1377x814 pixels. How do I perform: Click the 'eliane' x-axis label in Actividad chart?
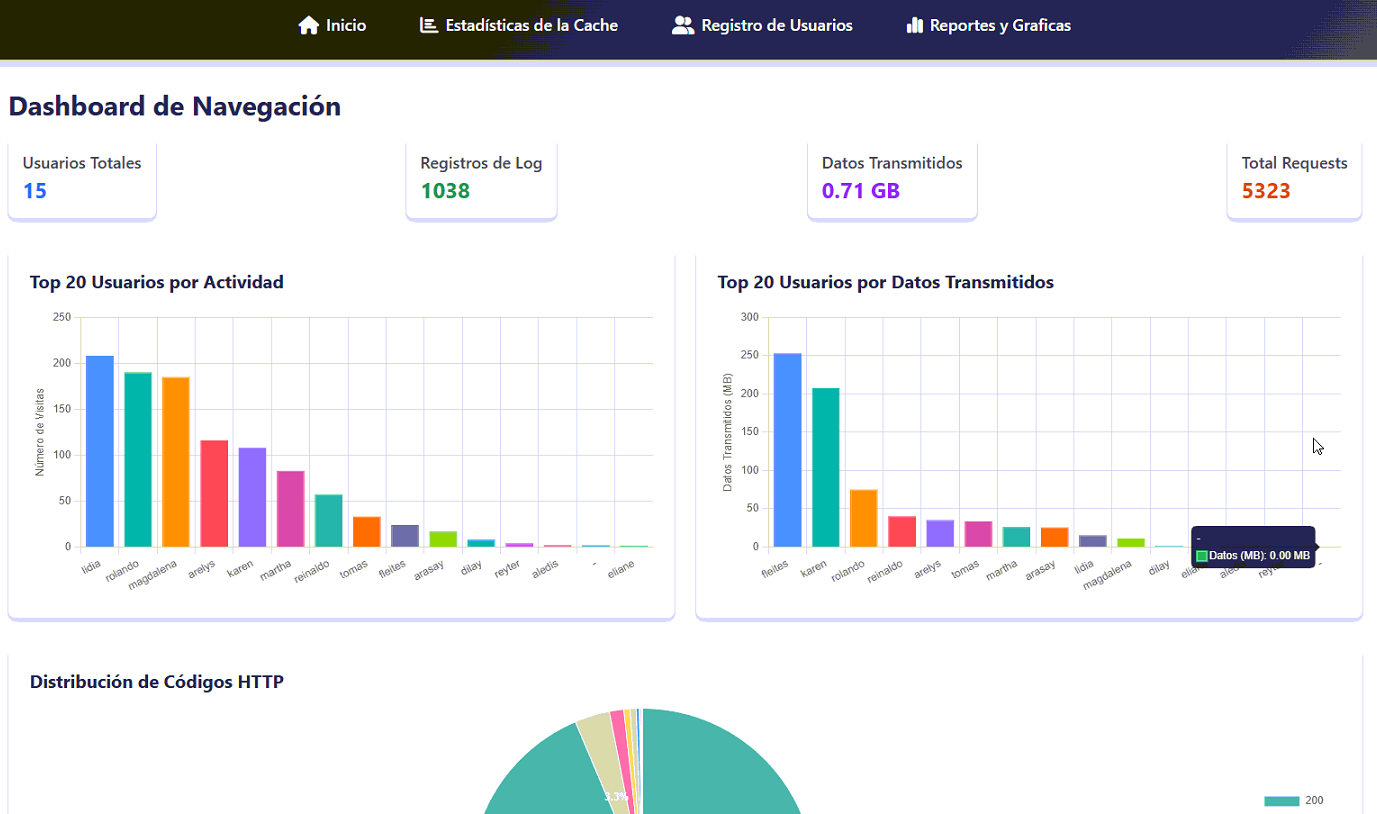(x=621, y=569)
